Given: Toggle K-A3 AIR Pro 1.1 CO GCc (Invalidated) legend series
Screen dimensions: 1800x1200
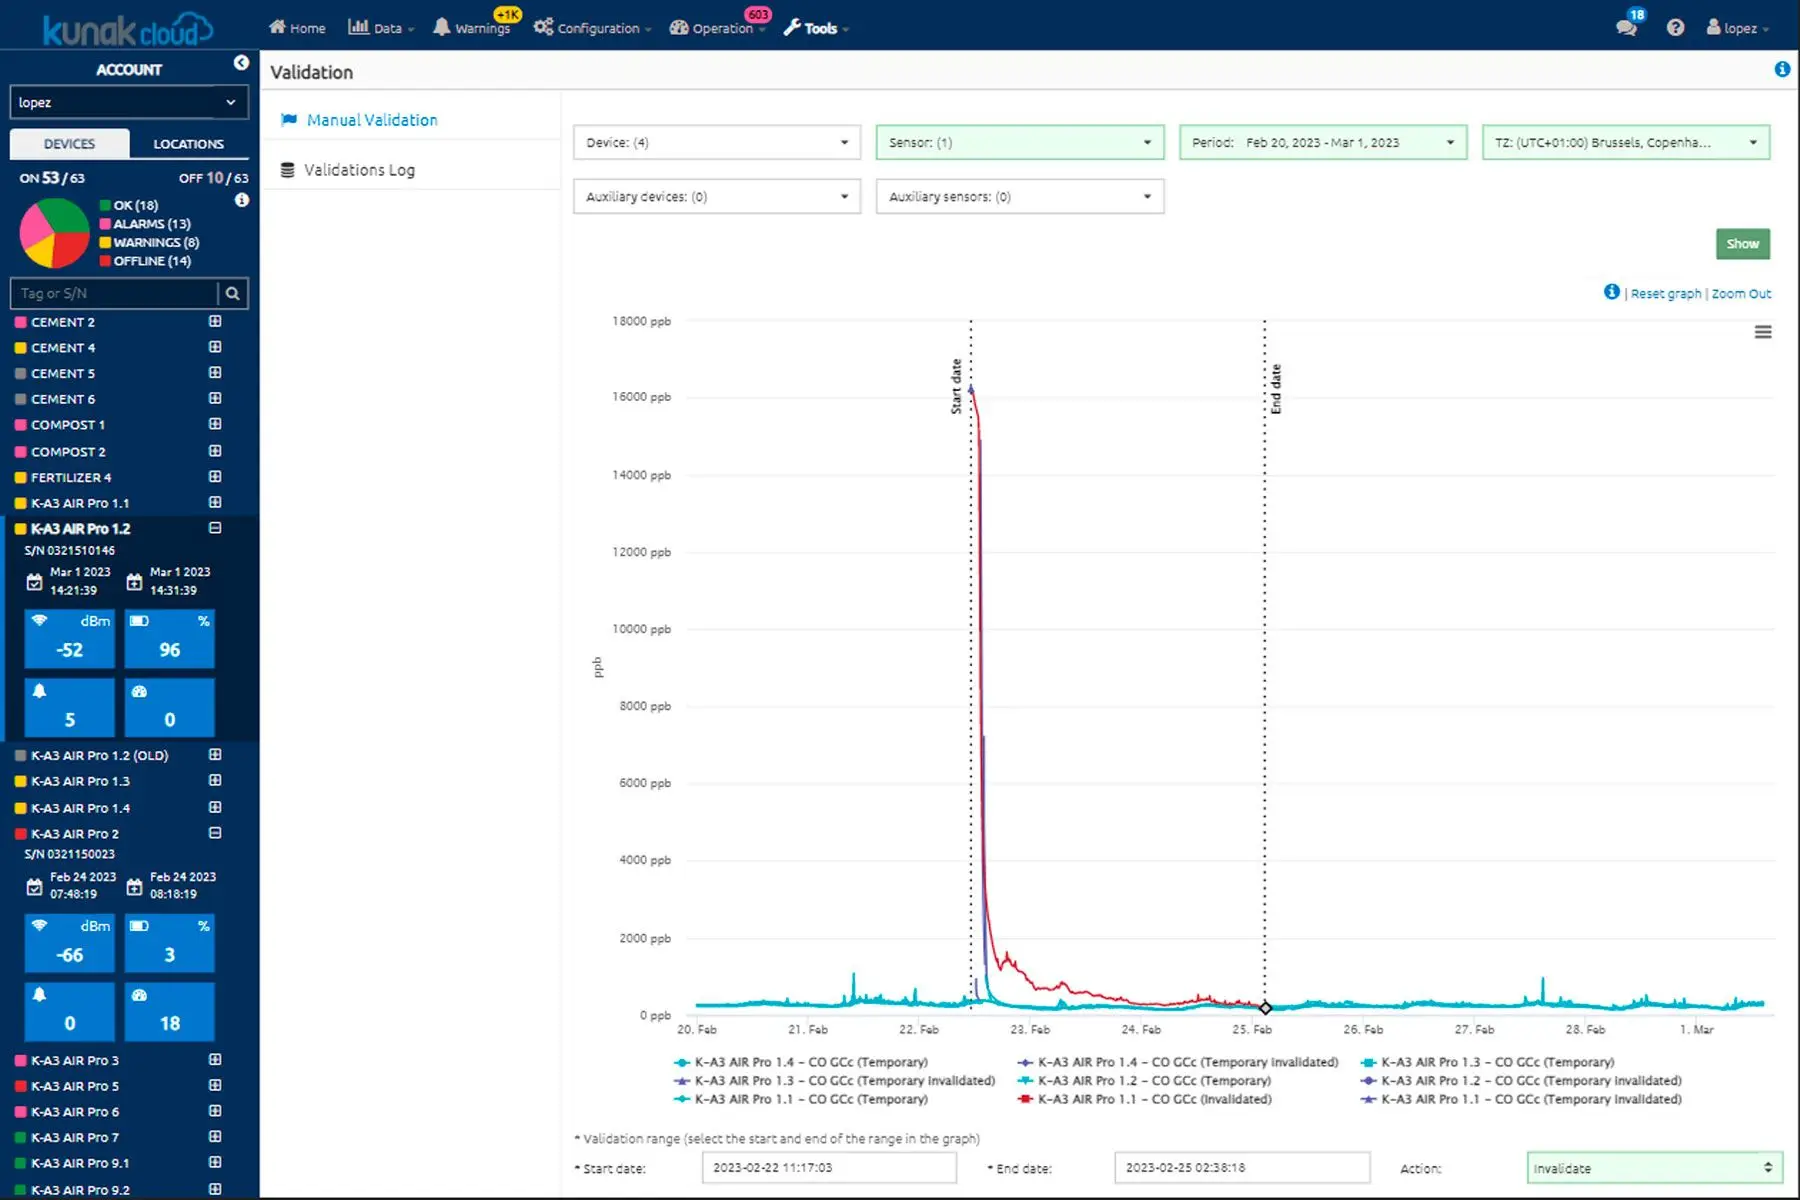Looking at the screenshot, I should tap(1144, 1099).
